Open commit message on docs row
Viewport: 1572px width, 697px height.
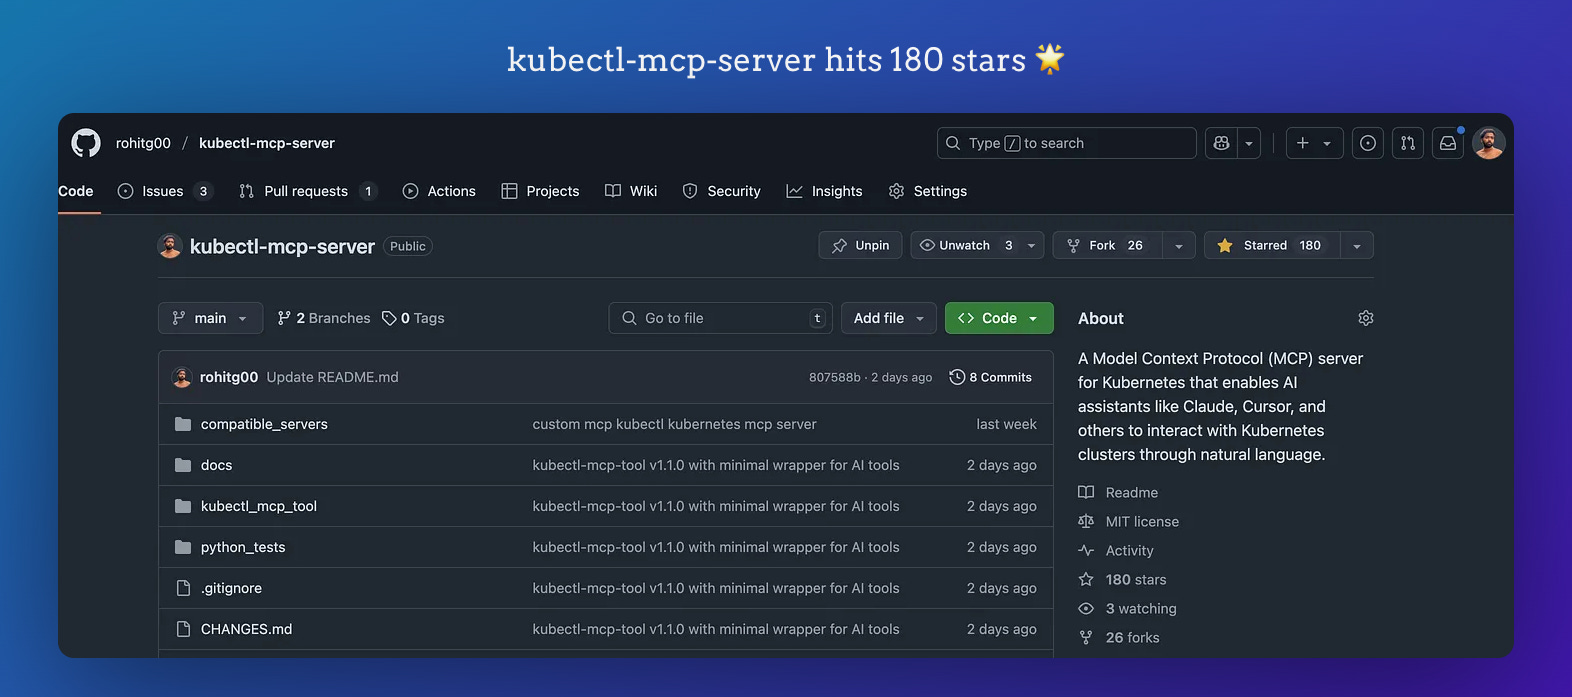pyautogui.click(x=716, y=465)
